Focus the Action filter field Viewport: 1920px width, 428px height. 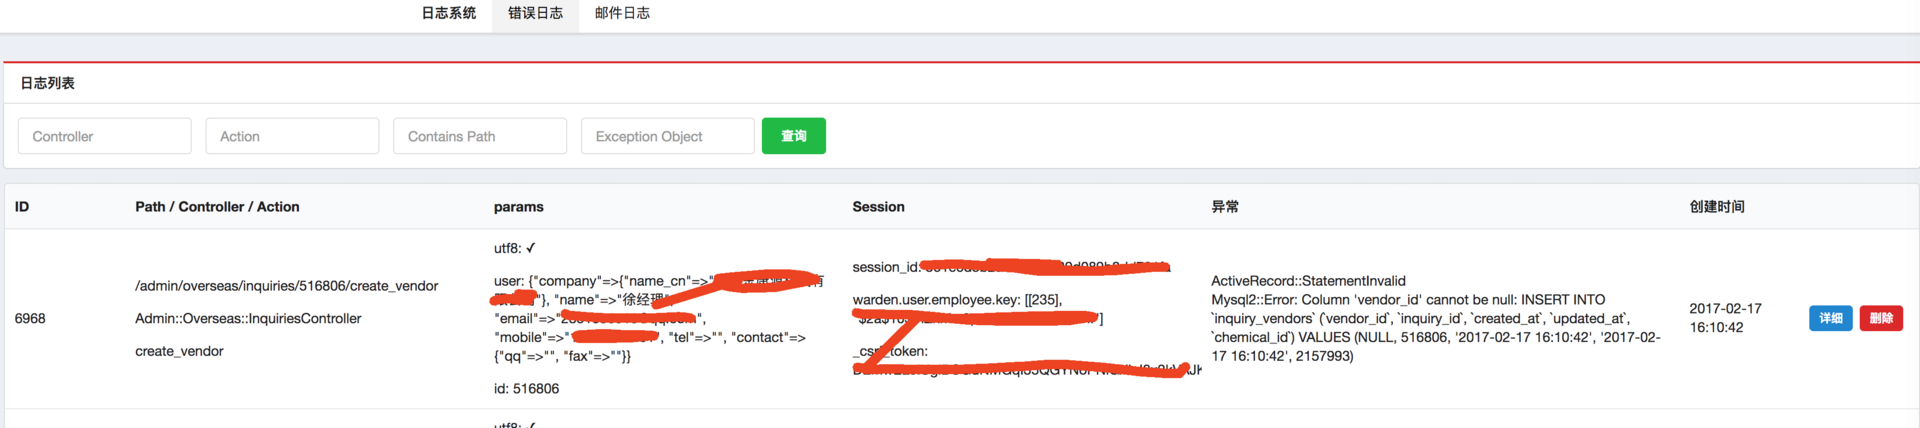[x=292, y=136]
